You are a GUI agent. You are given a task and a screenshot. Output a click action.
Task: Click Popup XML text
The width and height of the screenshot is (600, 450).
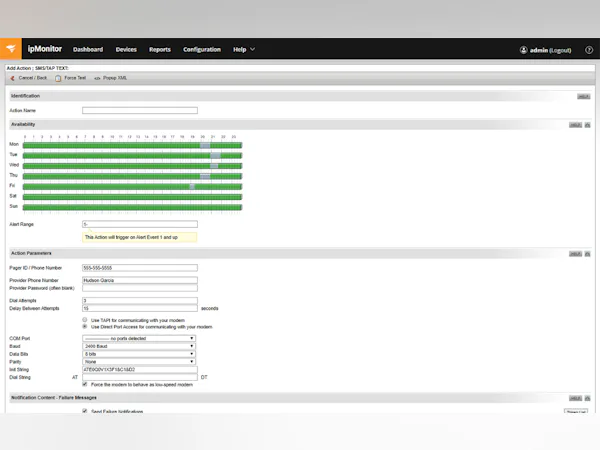click(x=115, y=78)
